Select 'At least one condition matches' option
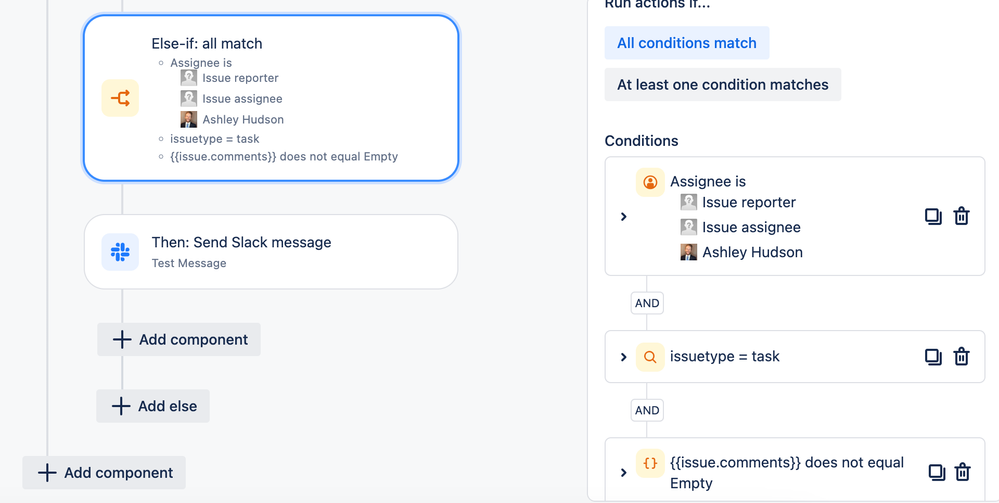This screenshot has width=999, height=503. [722, 85]
